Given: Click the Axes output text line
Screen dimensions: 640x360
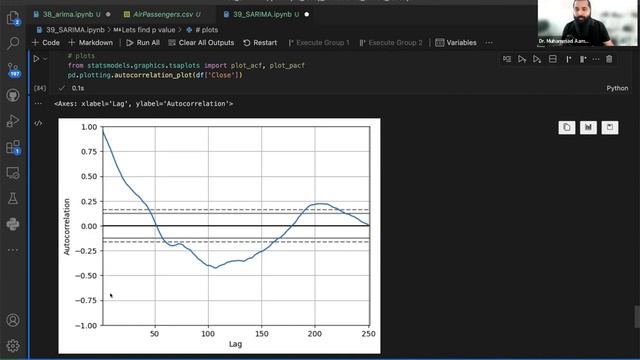Looking at the screenshot, I should tap(143, 104).
